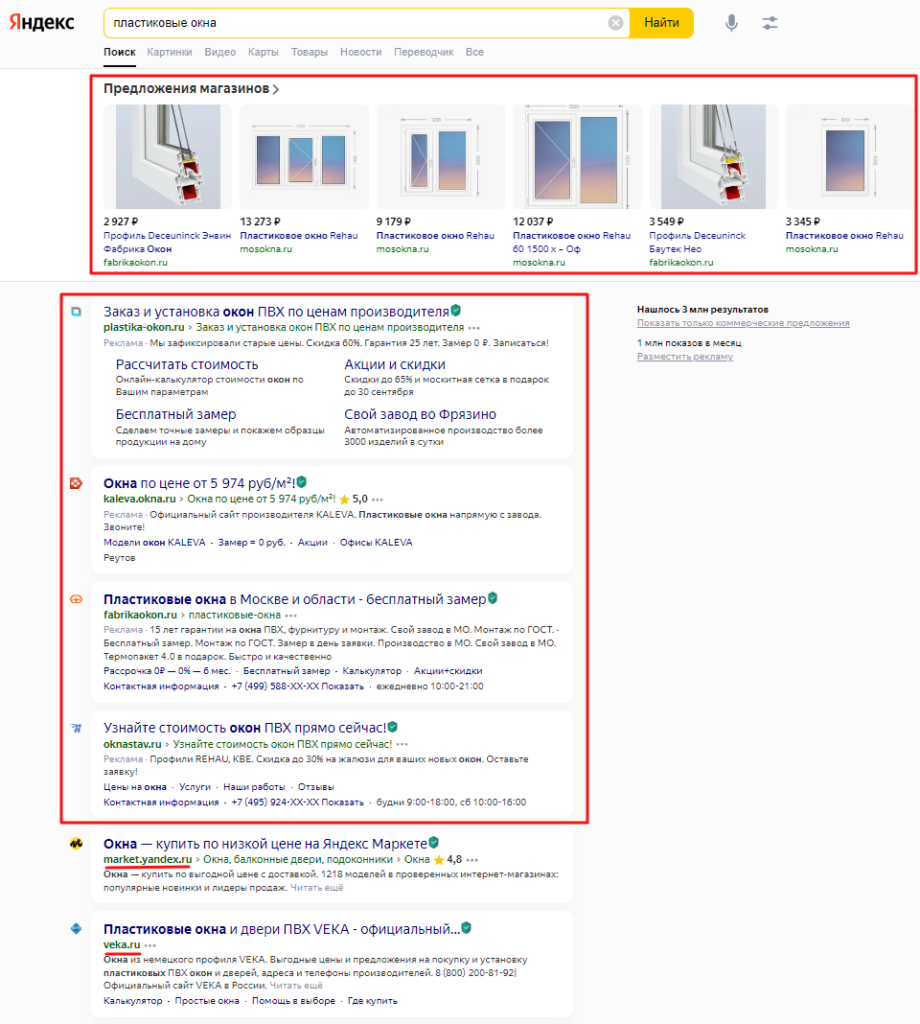The height and width of the screenshot is (1024, 920).
Task: Open Заказ и установка окон ПВХ title
Action: coord(276,312)
